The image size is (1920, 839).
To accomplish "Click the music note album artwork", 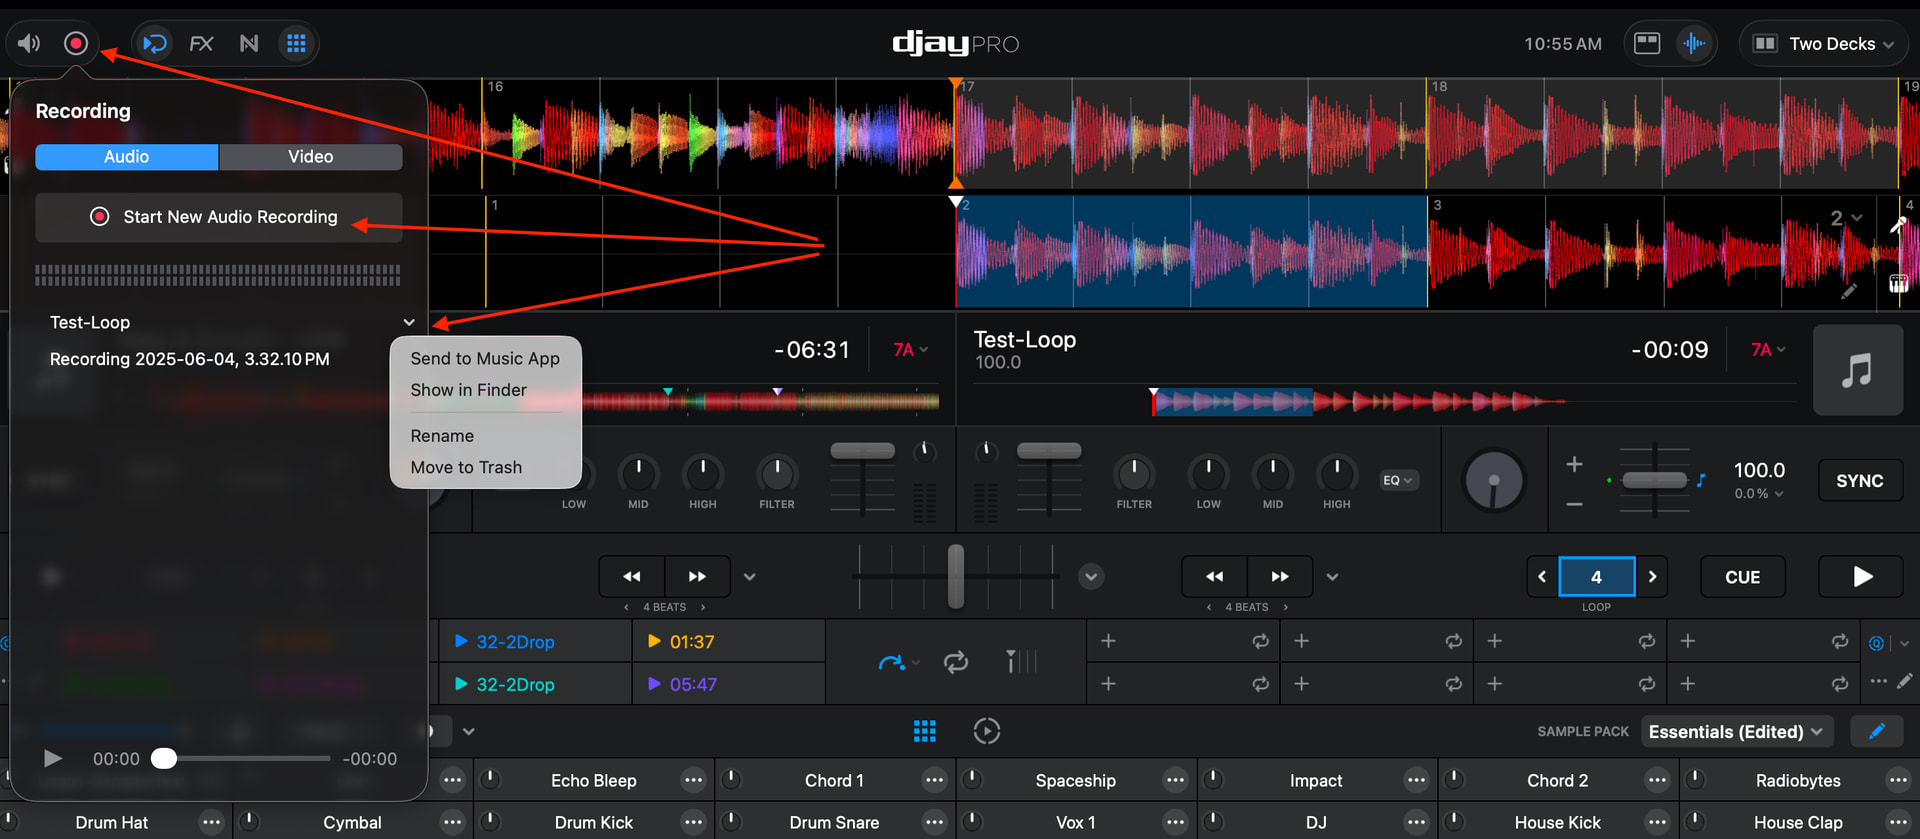I will coord(1857,370).
